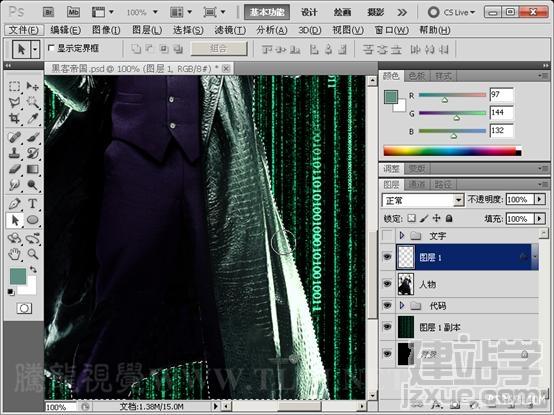Toggle lock position
This screenshot has width=554, height=415.
click(437, 218)
